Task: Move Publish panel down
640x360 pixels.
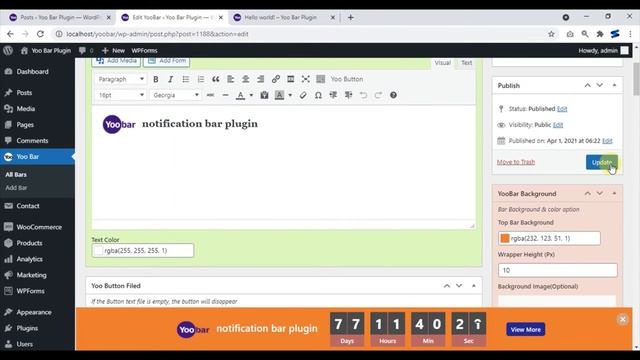Action: pos(600,85)
